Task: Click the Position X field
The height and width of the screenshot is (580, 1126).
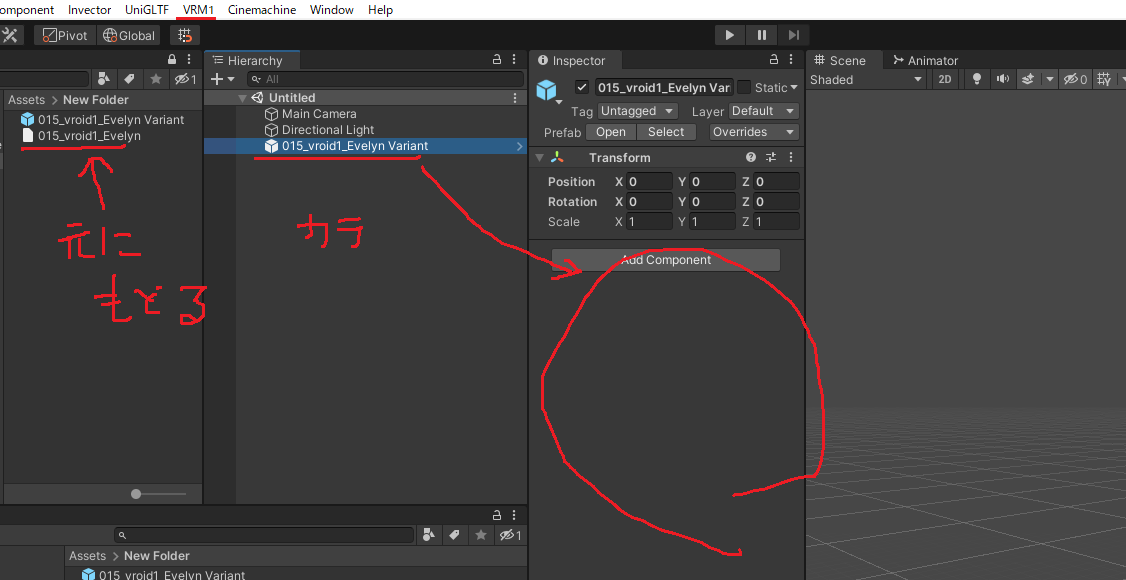Action: tap(649, 182)
